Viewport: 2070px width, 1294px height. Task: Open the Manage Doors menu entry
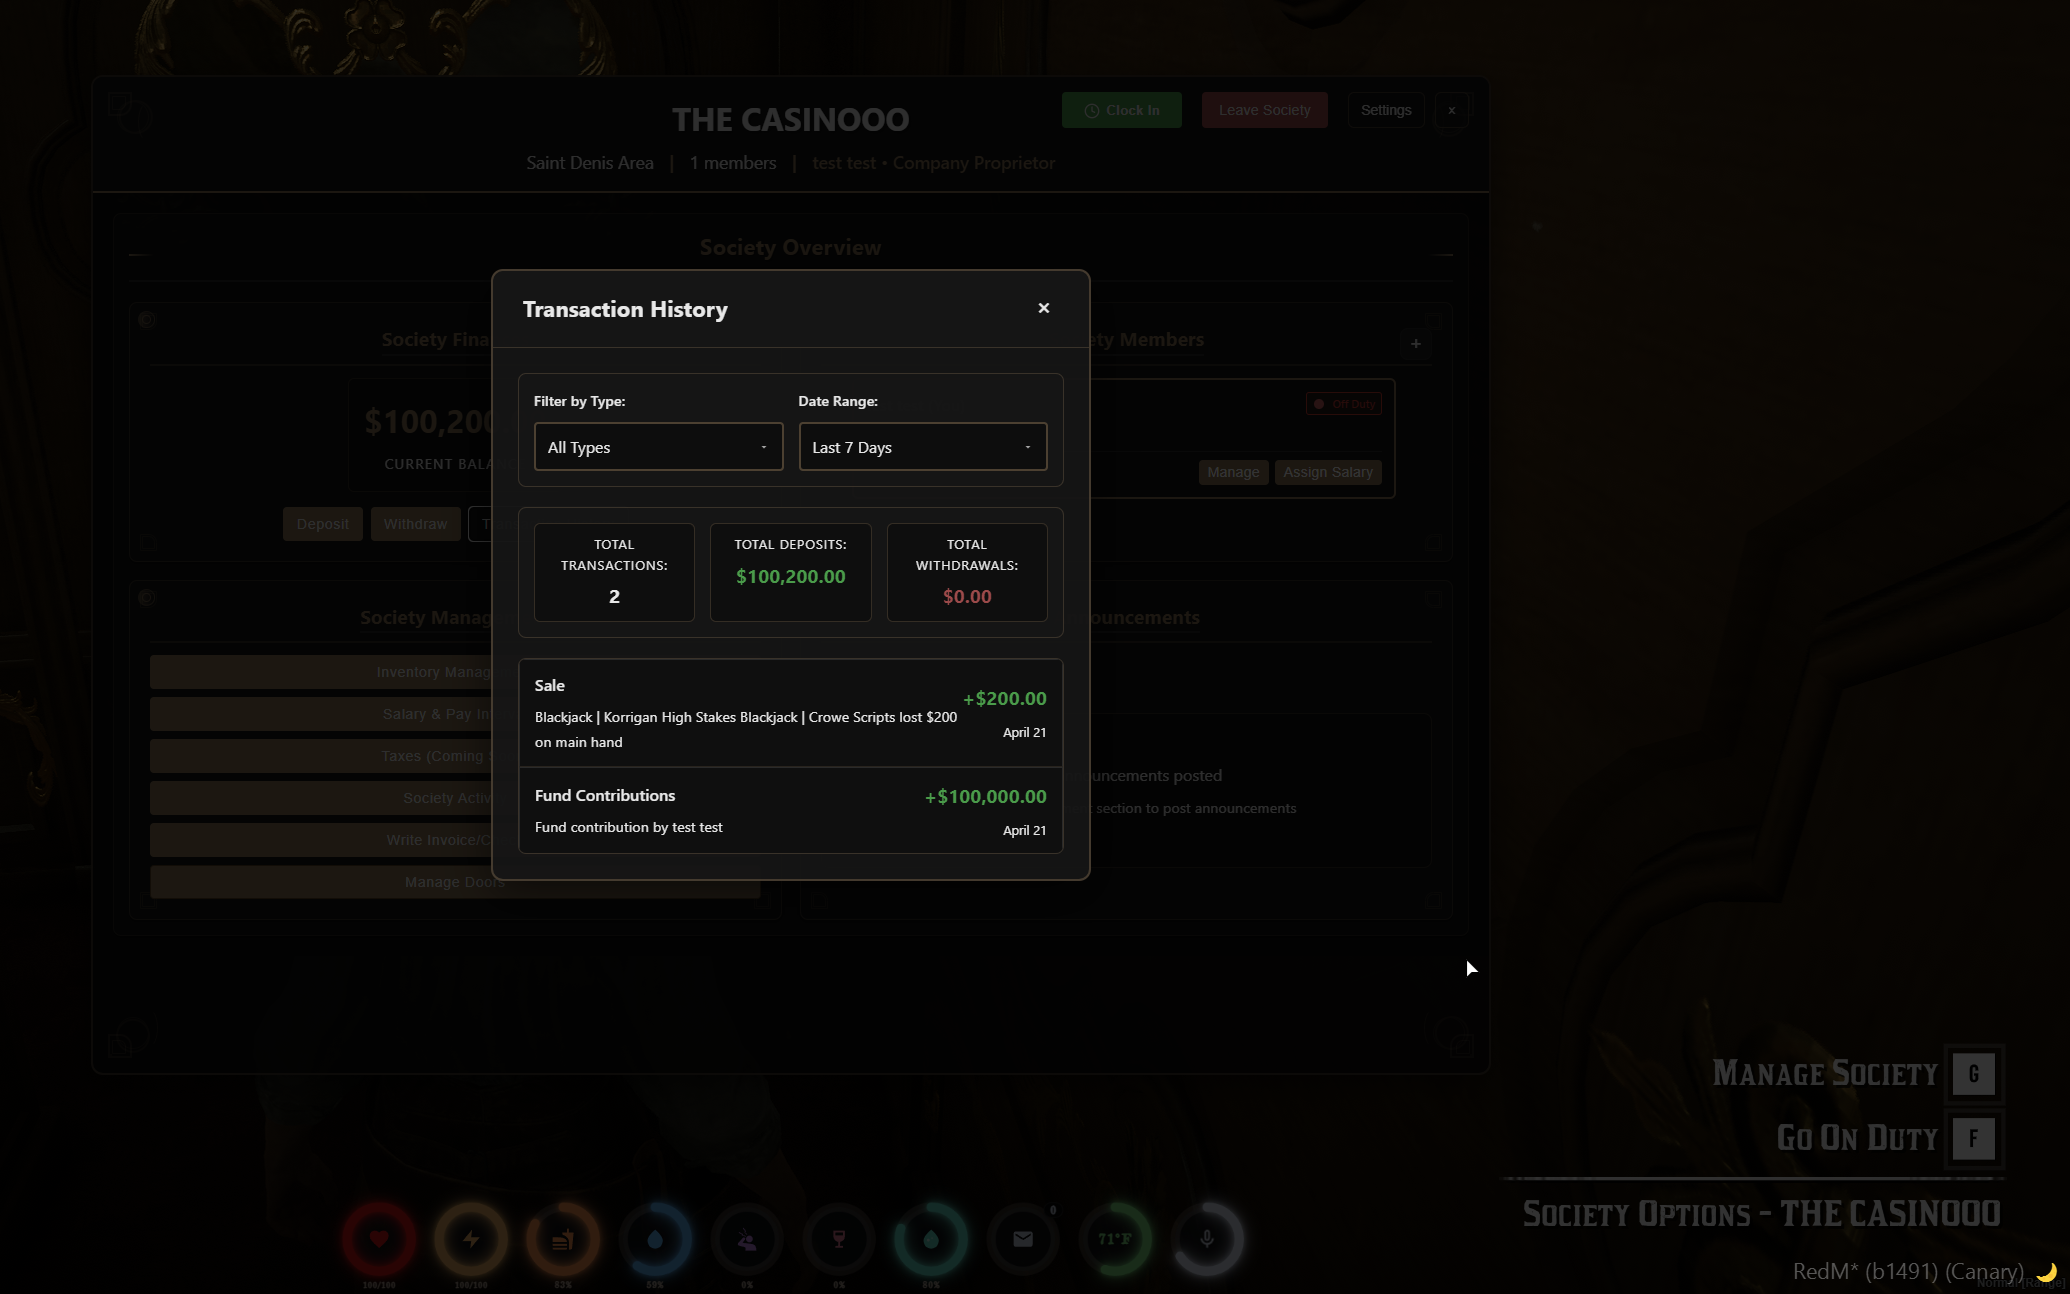click(455, 882)
